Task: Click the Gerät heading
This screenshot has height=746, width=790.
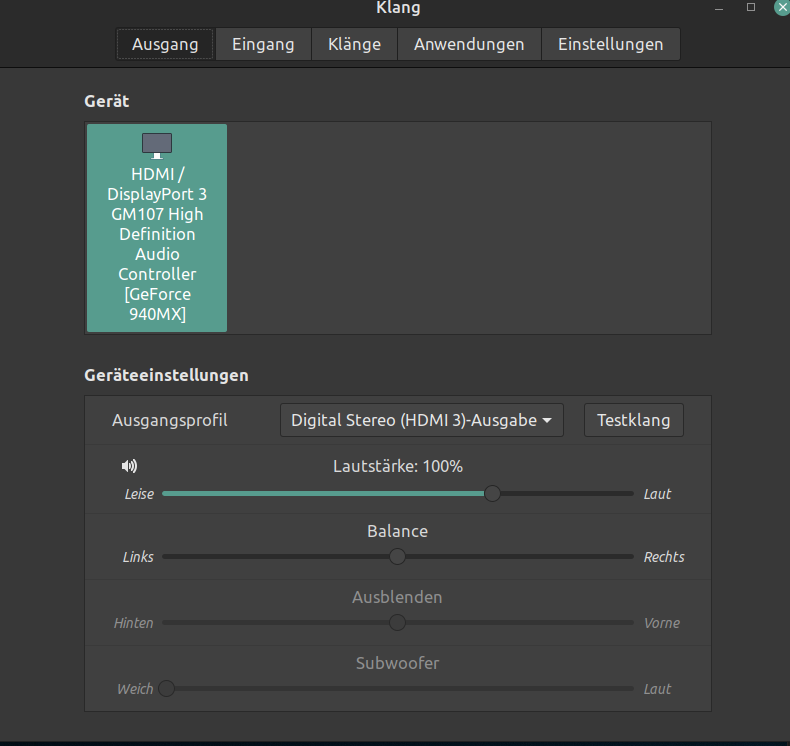Action: point(106,101)
